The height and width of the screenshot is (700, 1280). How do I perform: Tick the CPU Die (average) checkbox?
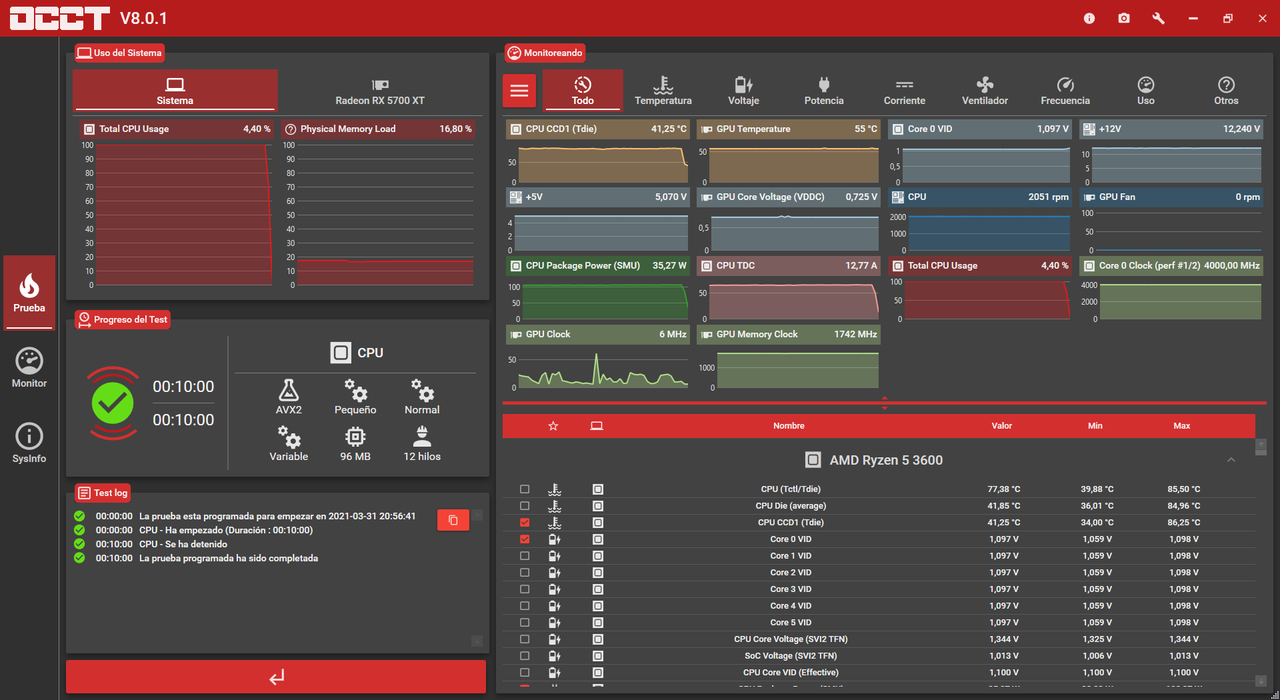click(525, 506)
